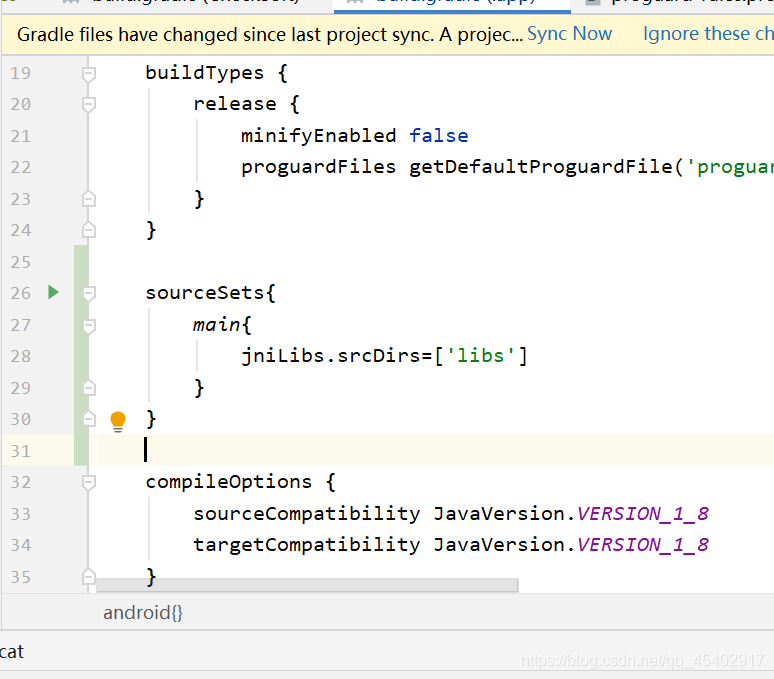The height and width of the screenshot is (679, 774).
Task: Click fold end marker on line 30
Action: [x=89, y=419]
